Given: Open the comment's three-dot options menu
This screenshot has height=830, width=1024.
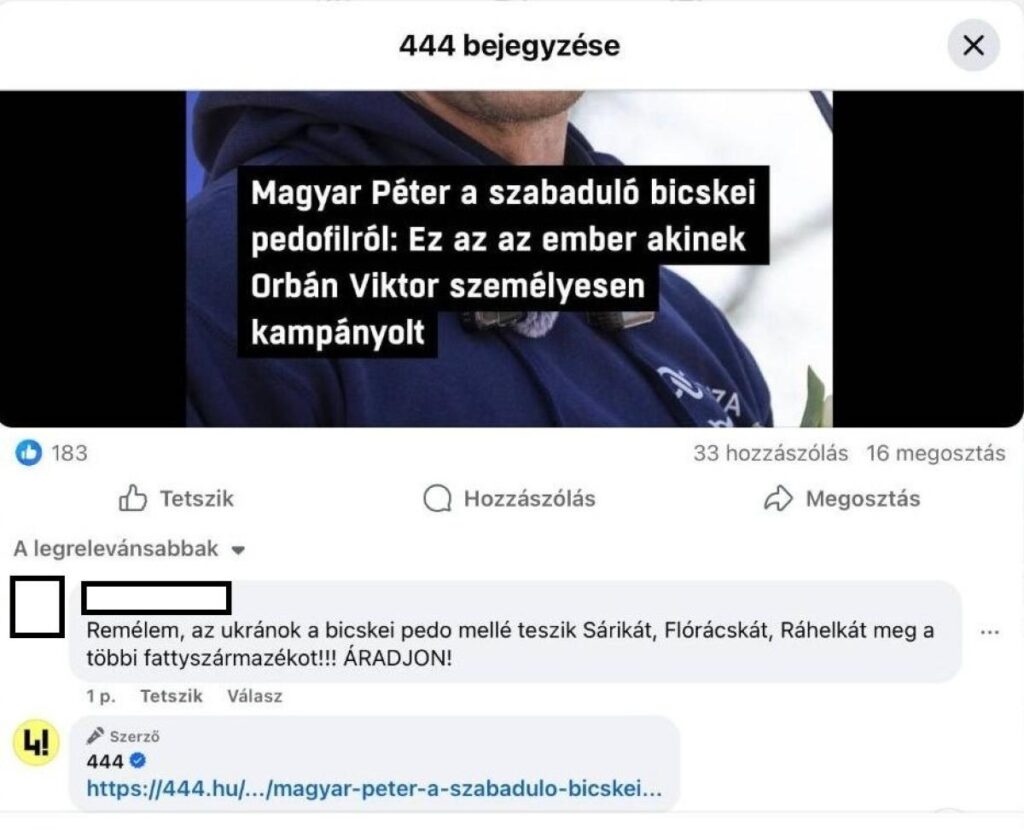Looking at the screenshot, I should [990, 631].
